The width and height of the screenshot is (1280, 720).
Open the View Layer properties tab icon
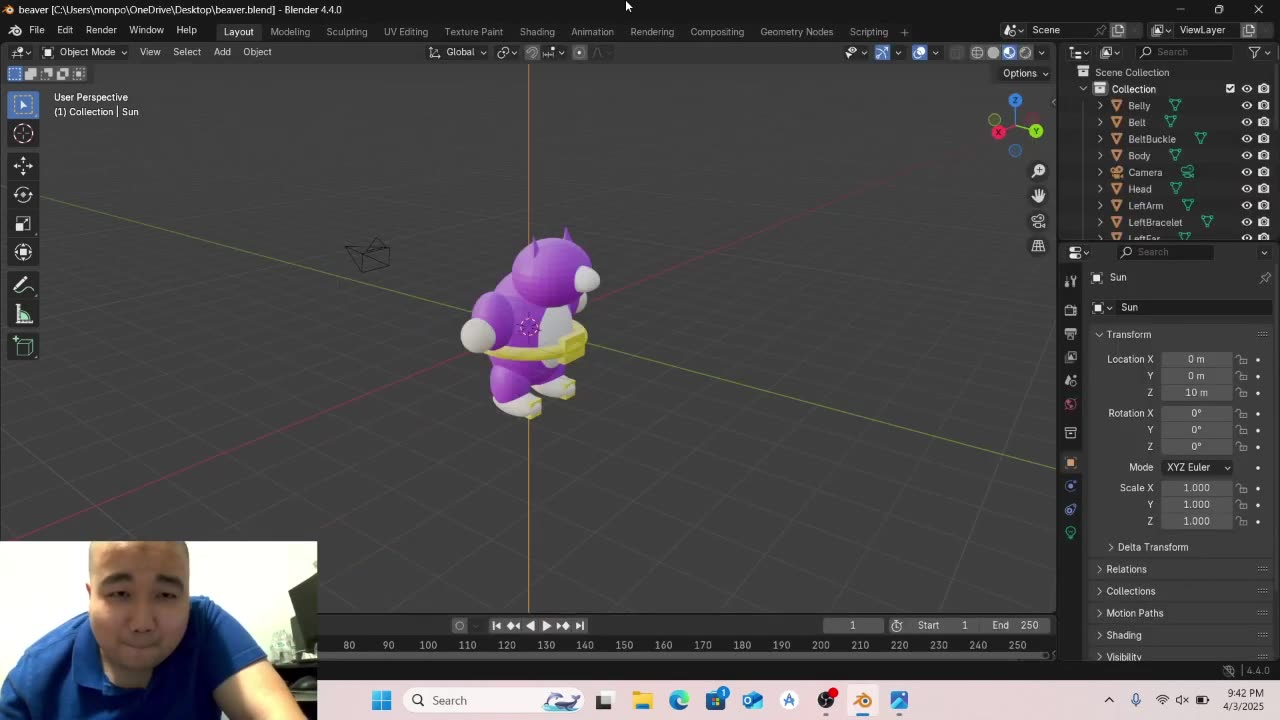click(x=1070, y=357)
